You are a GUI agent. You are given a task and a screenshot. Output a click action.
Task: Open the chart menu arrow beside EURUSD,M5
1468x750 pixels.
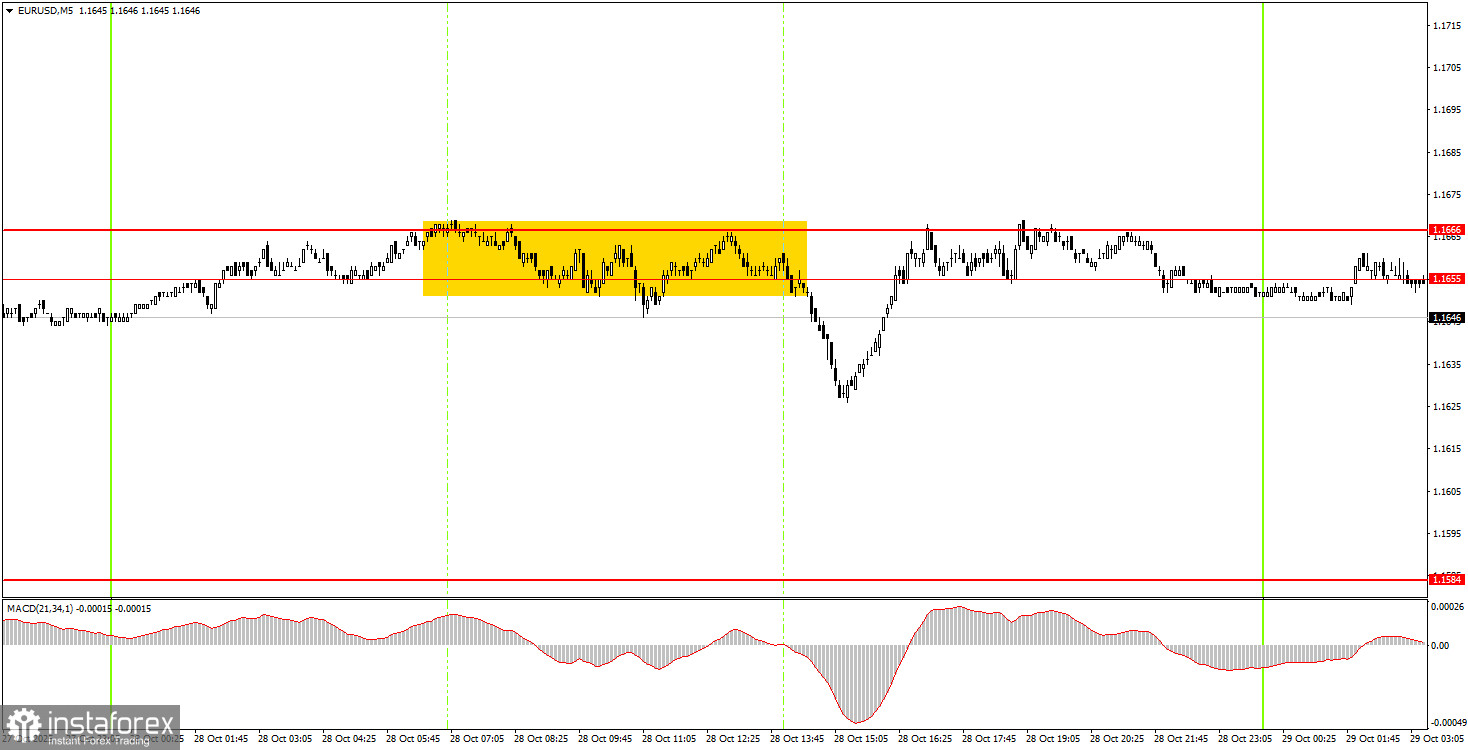tap(9, 9)
